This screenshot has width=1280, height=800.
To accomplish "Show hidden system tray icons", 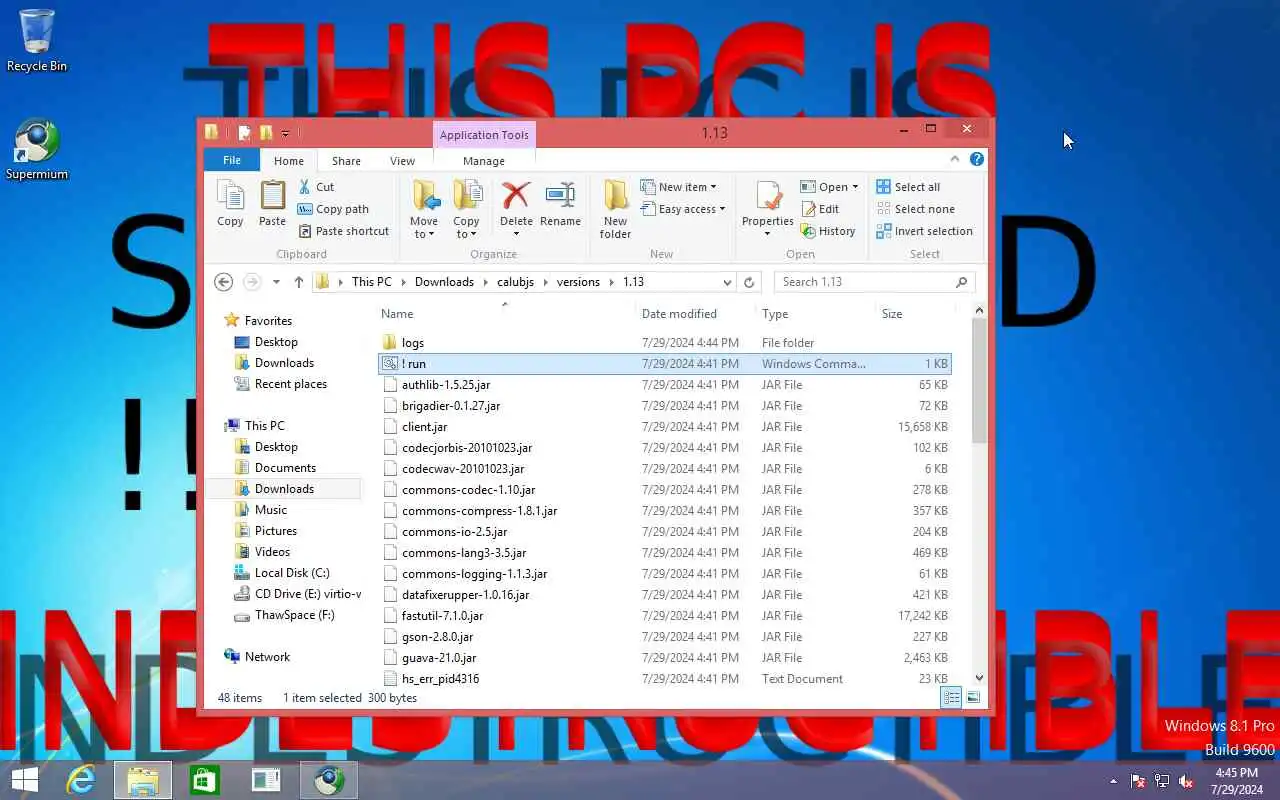I will coord(1113,781).
